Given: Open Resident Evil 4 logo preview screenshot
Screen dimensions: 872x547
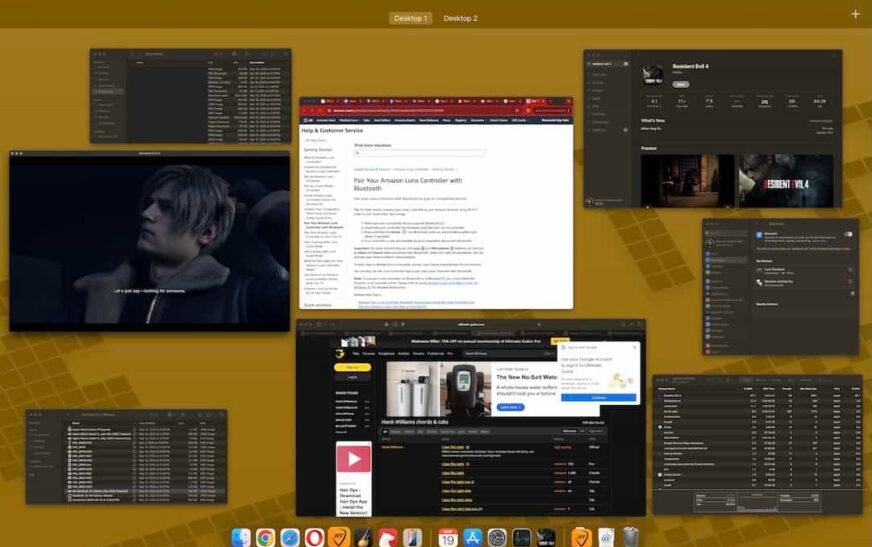Looking at the screenshot, I should [x=786, y=181].
